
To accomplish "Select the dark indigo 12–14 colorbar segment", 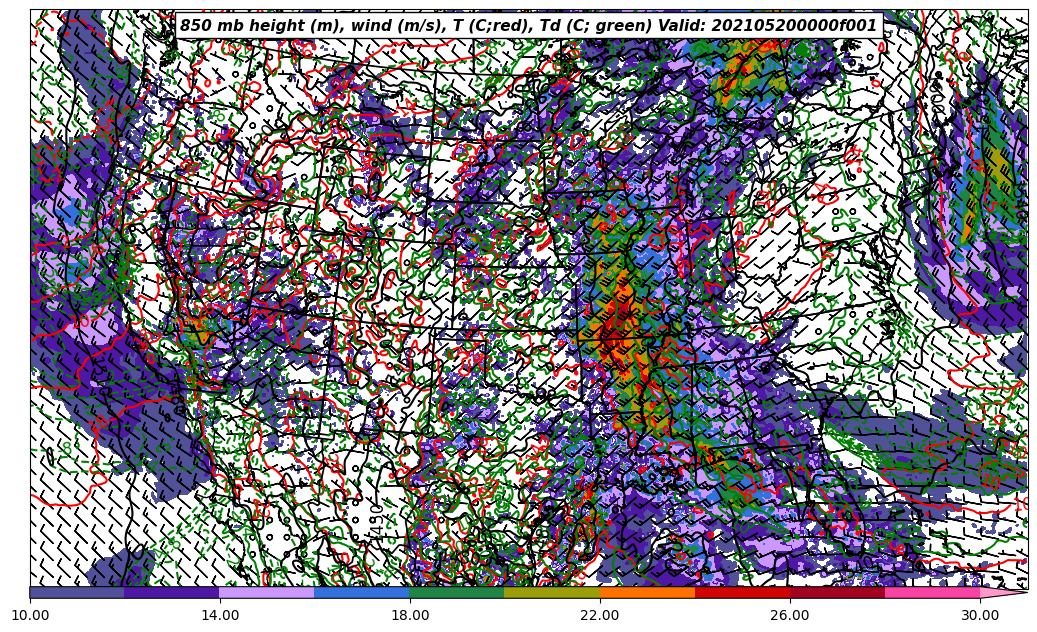I will (x=172, y=592).
